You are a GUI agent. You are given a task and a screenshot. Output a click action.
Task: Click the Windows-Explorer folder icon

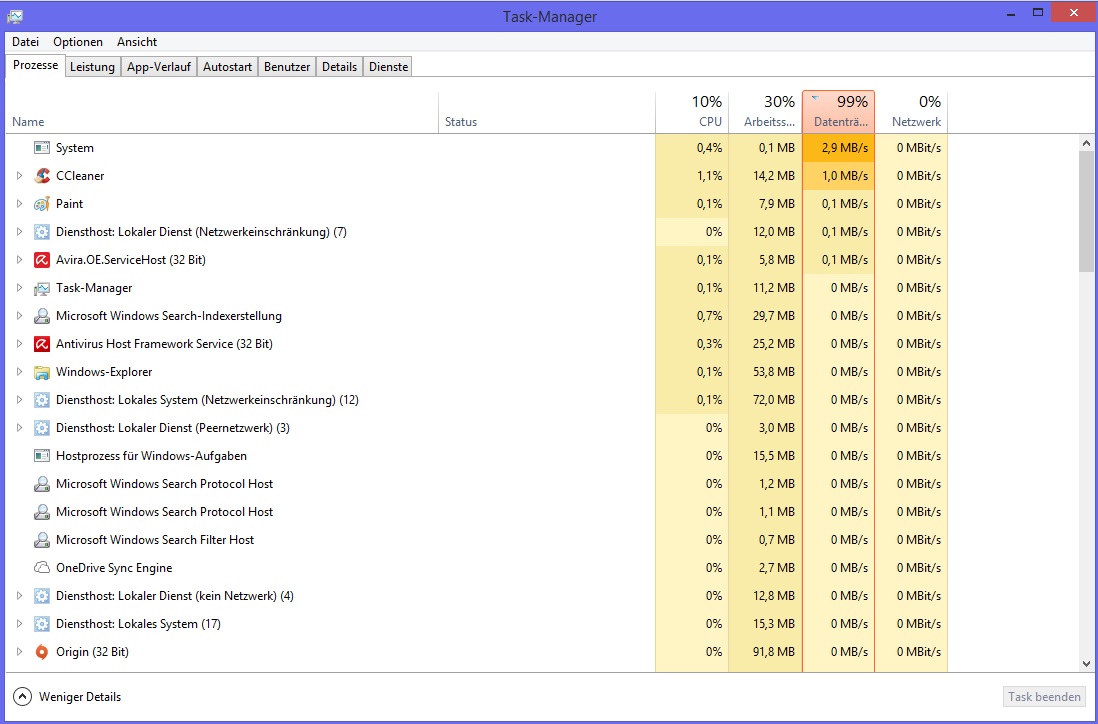(x=42, y=372)
